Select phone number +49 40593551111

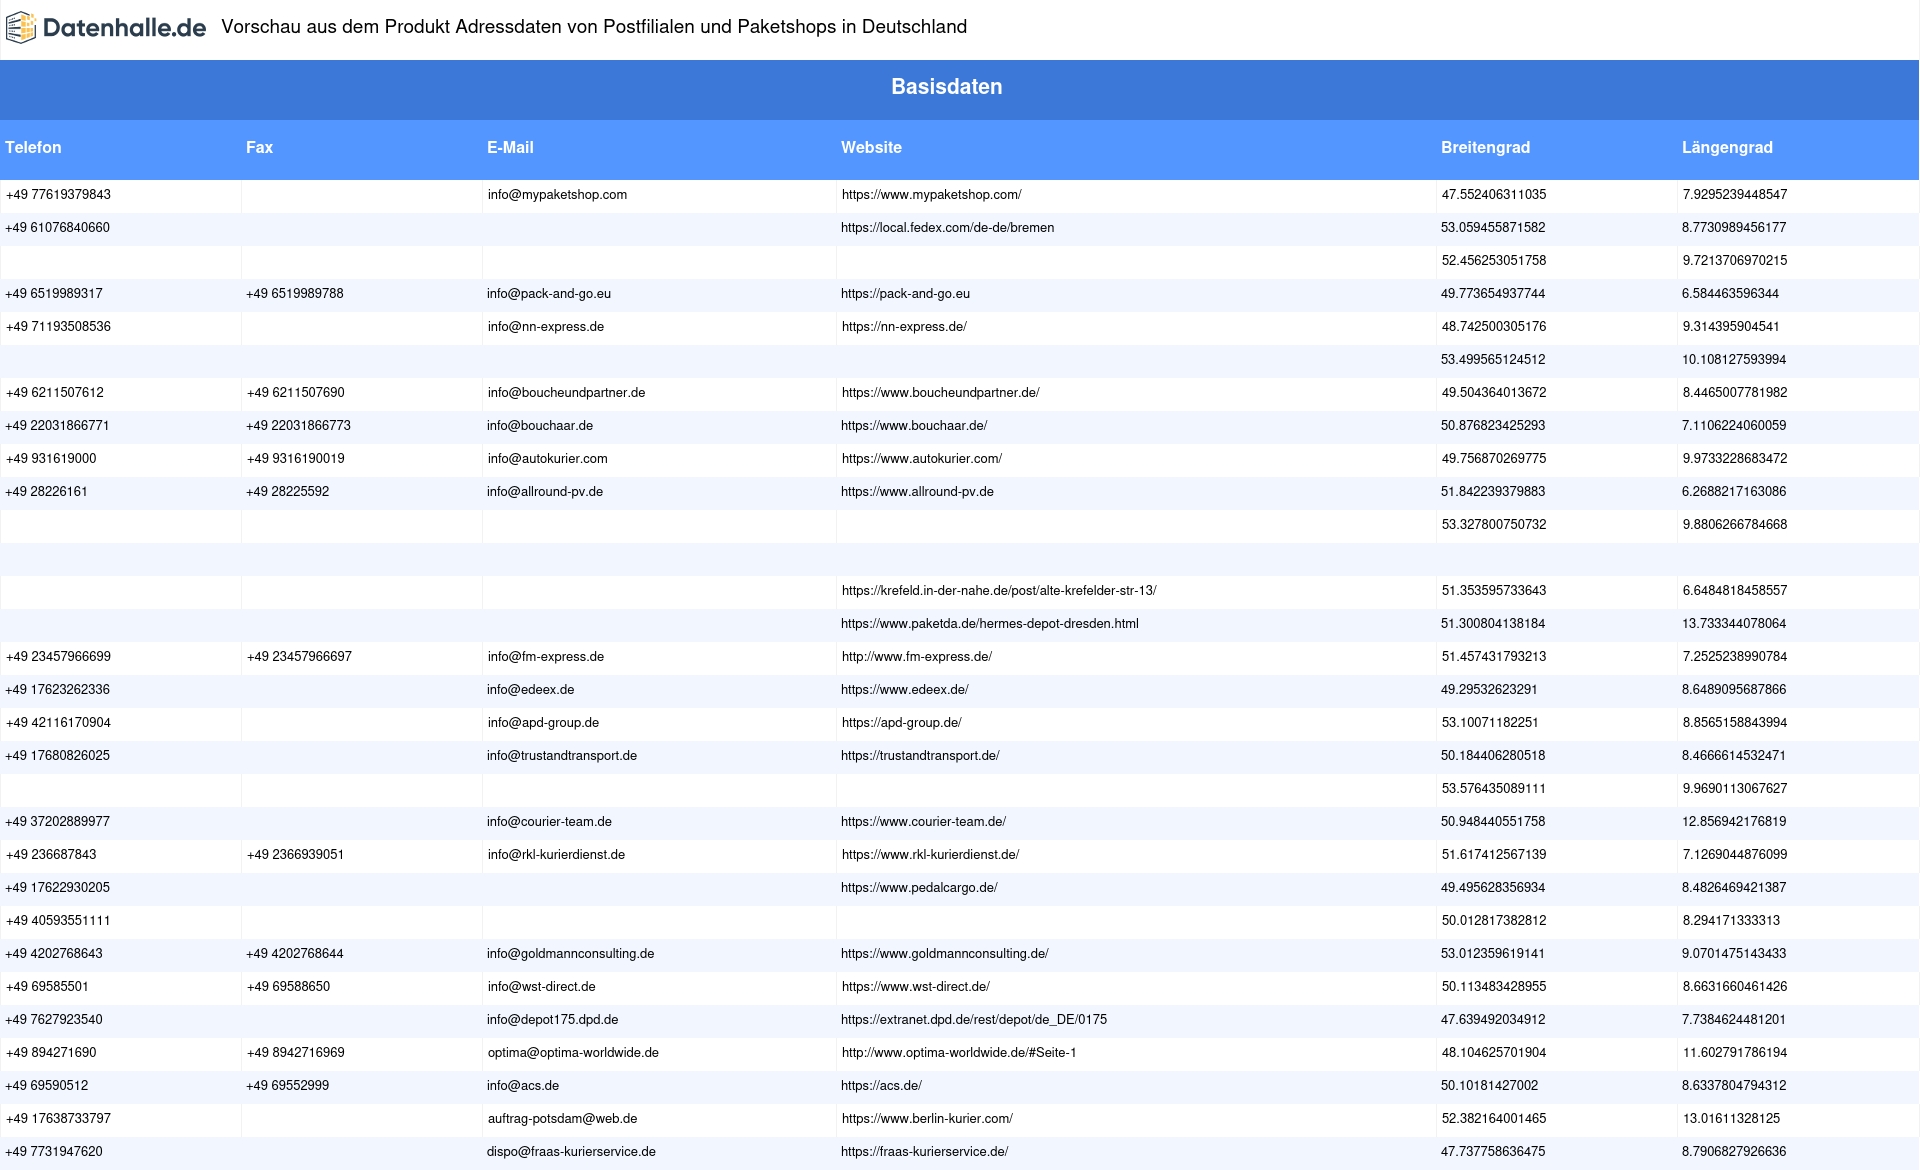pos(58,921)
